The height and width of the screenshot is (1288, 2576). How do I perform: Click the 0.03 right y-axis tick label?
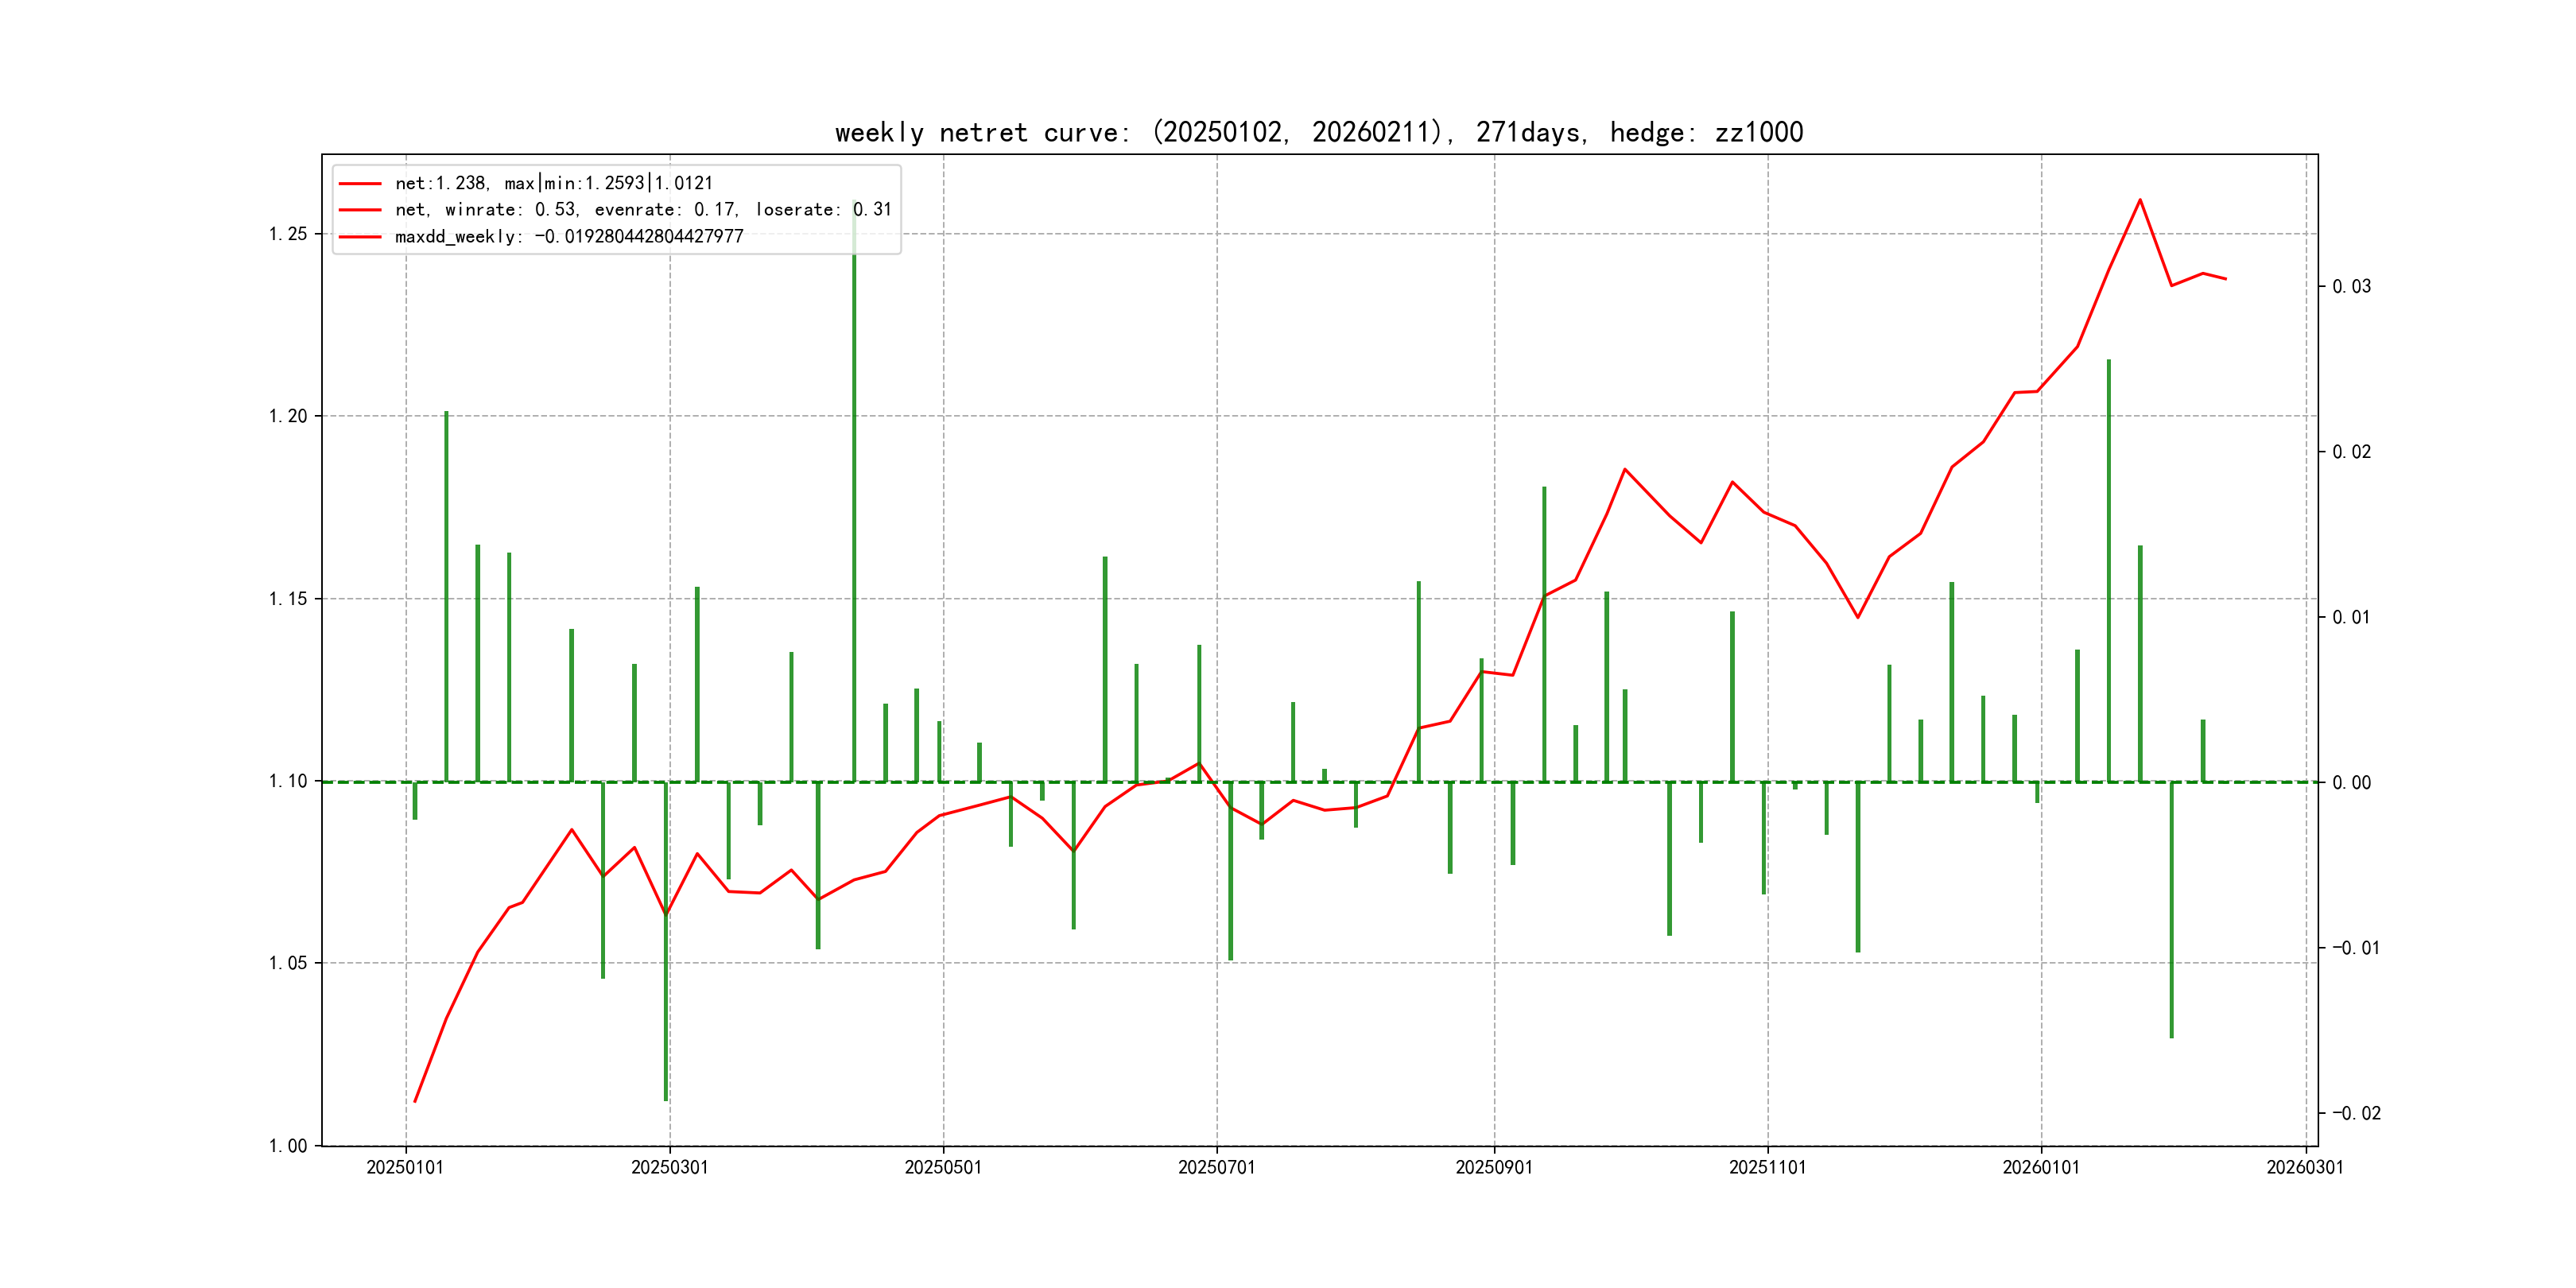pyautogui.click(x=2351, y=287)
